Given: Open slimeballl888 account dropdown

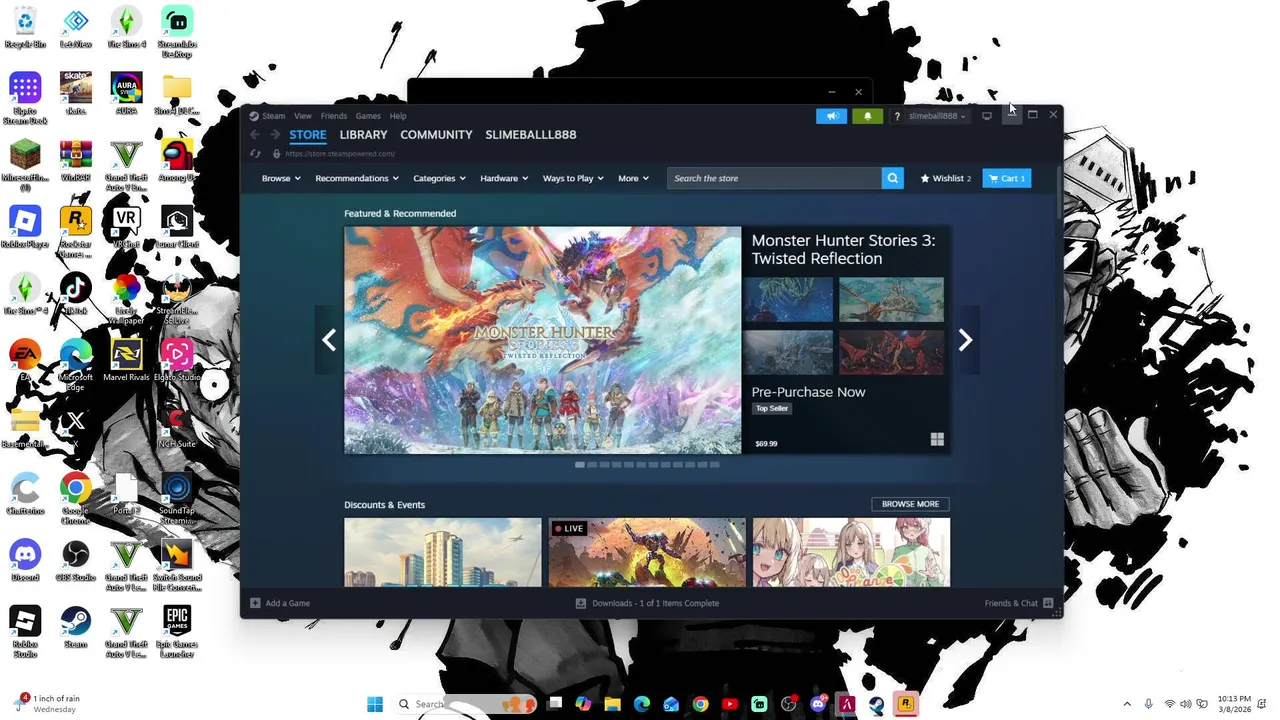Looking at the screenshot, I should coord(937,116).
